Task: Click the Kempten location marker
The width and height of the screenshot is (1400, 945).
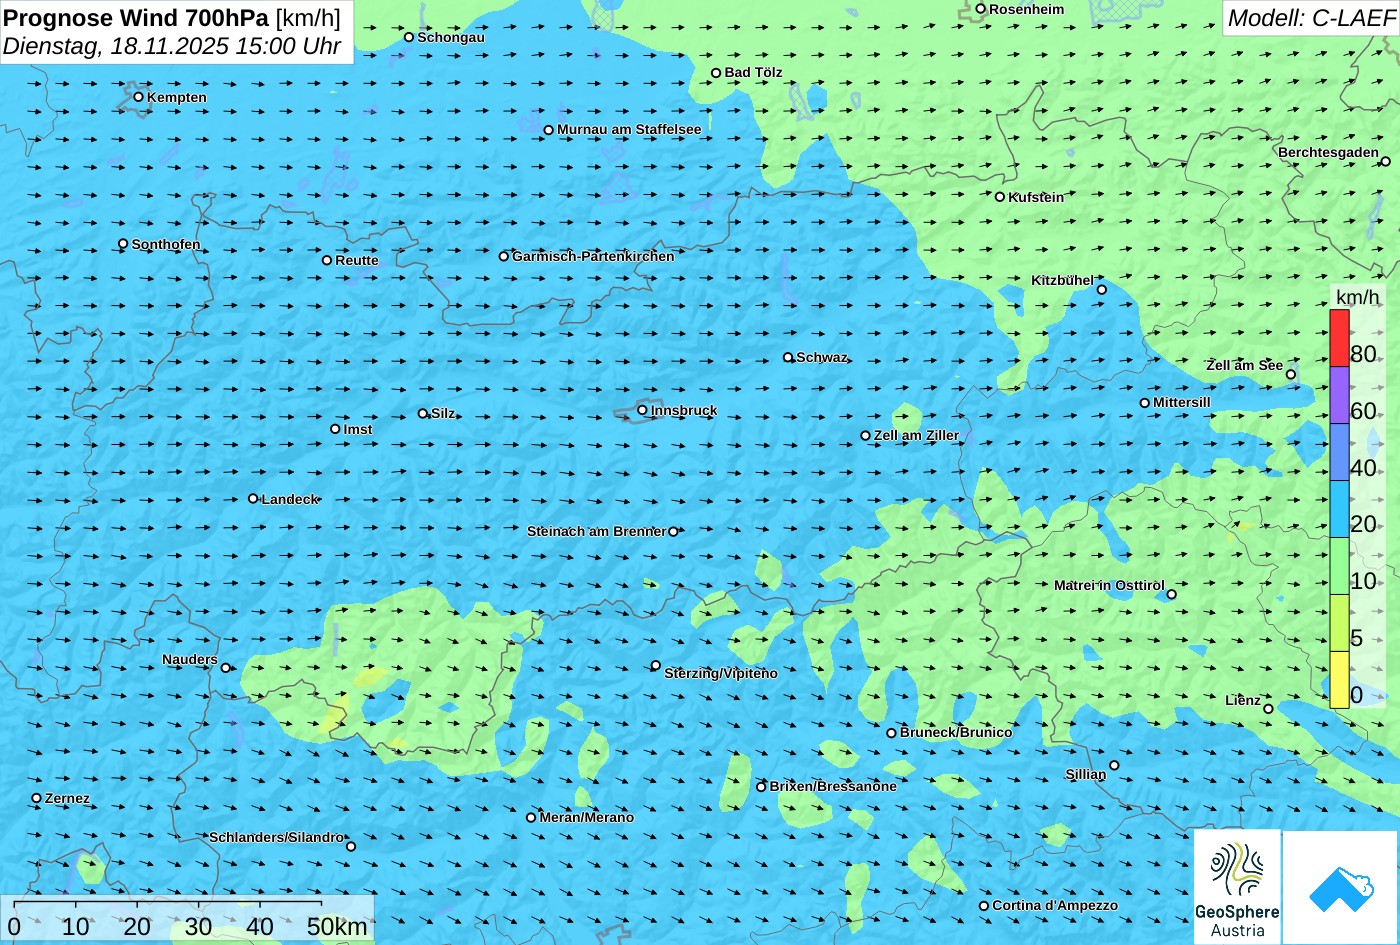Action: click(x=138, y=97)
